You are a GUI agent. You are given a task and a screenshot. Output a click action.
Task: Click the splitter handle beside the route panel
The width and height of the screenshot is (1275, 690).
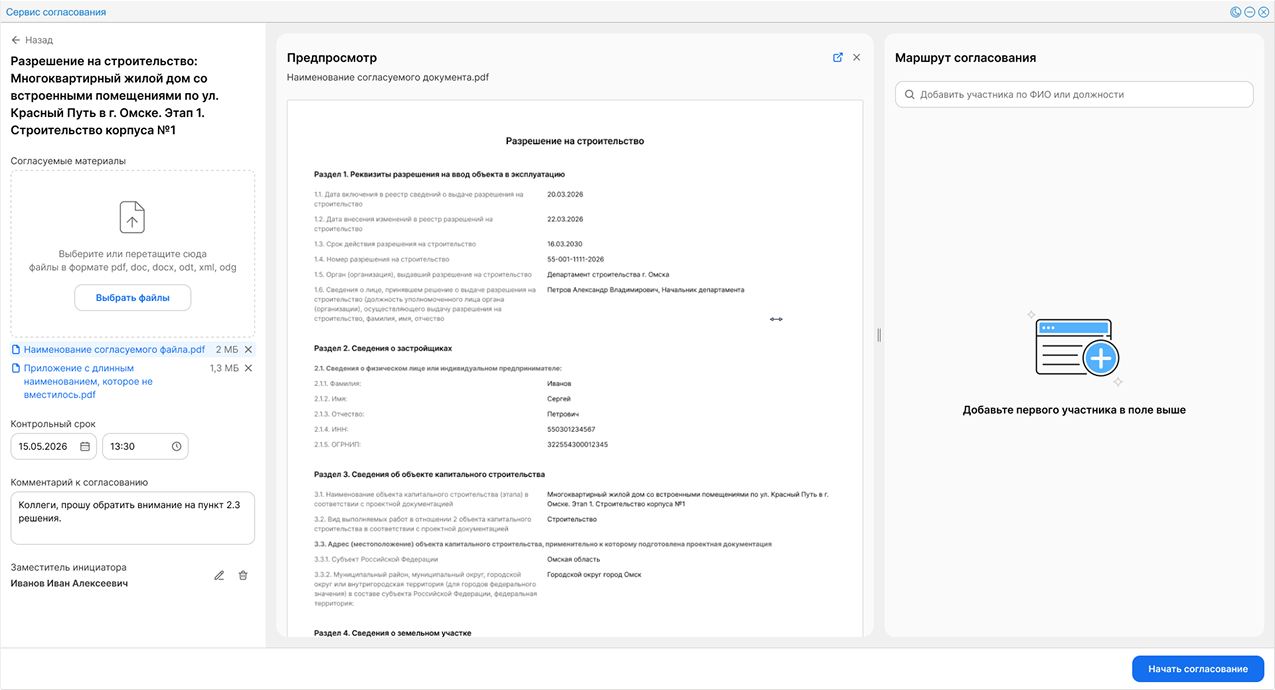click(x=879, y=335)
